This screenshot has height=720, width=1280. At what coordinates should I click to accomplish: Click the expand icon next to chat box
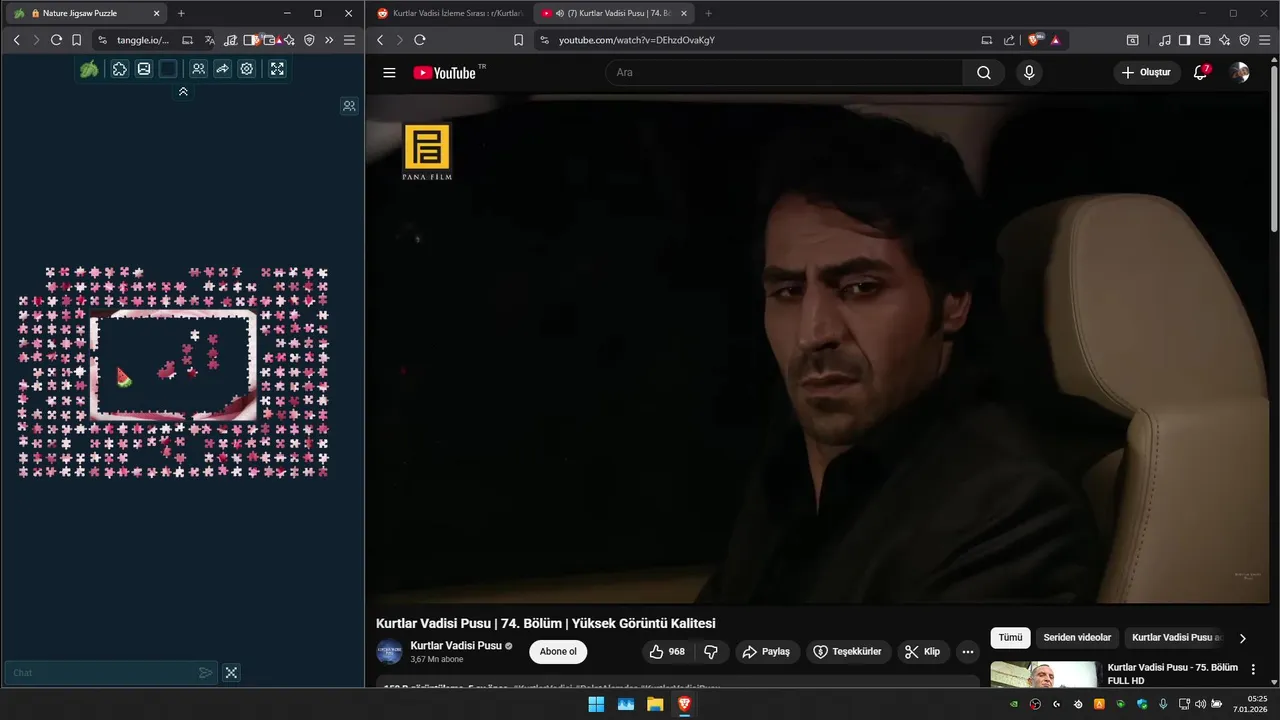(x=231, y=673)
